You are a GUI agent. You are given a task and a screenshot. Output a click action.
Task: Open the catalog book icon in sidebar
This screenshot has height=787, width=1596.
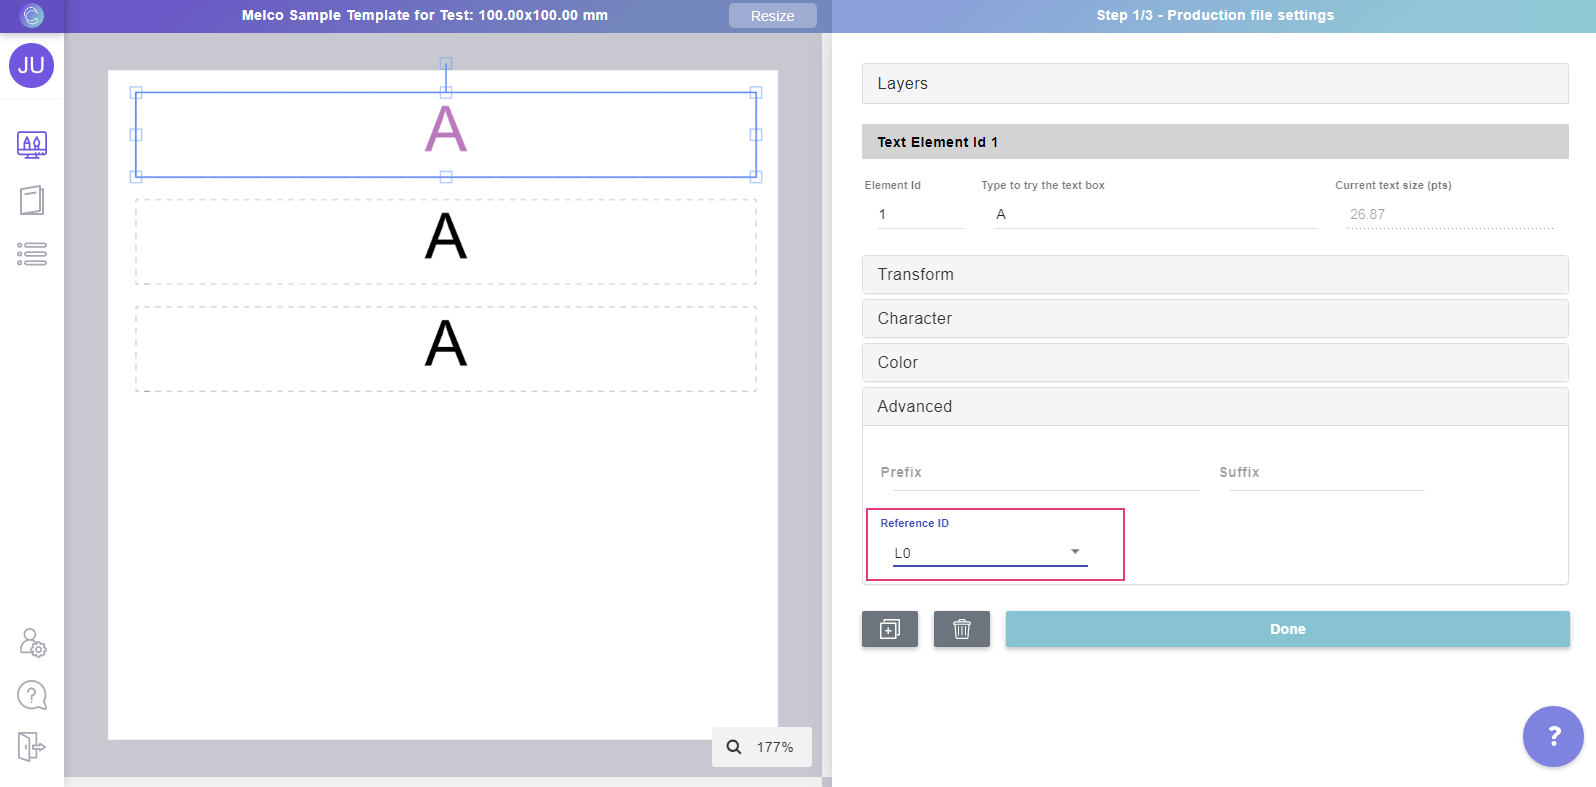click(x=32, y=200)
